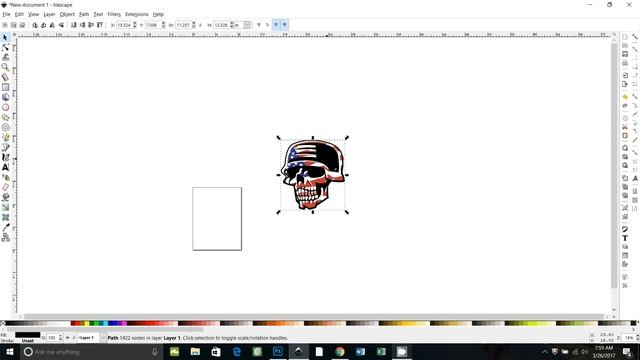Open the Path menu
Screen dimensions: 640x360
point(84,14)
